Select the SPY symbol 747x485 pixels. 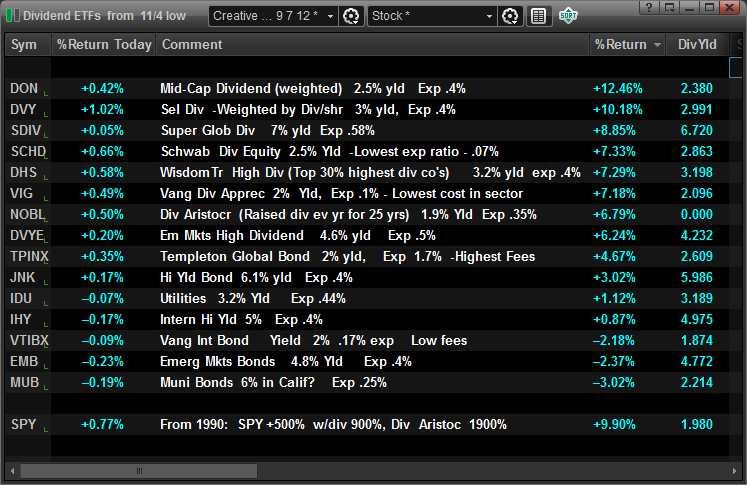23,424
